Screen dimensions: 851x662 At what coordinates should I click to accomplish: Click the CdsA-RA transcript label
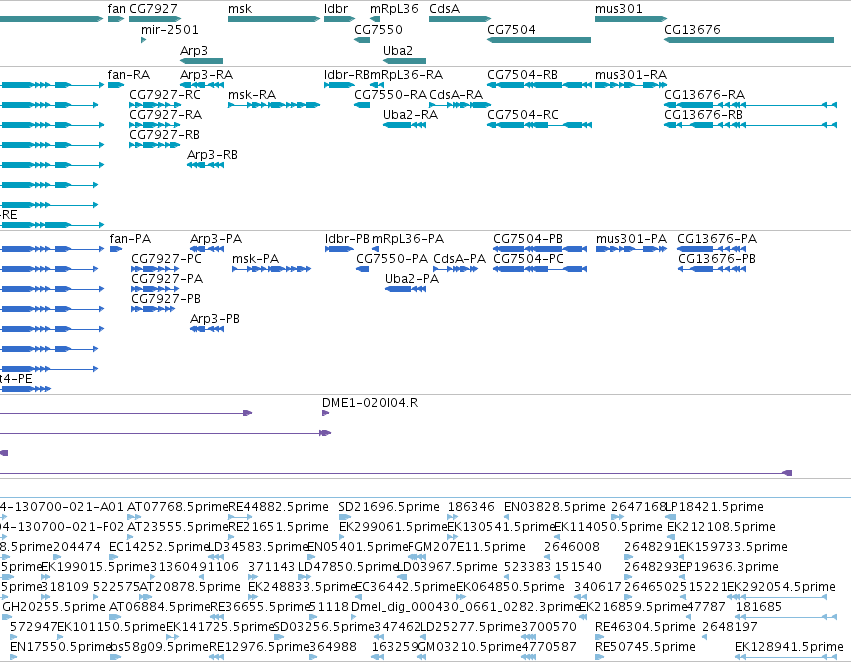(x=456, y=94)
